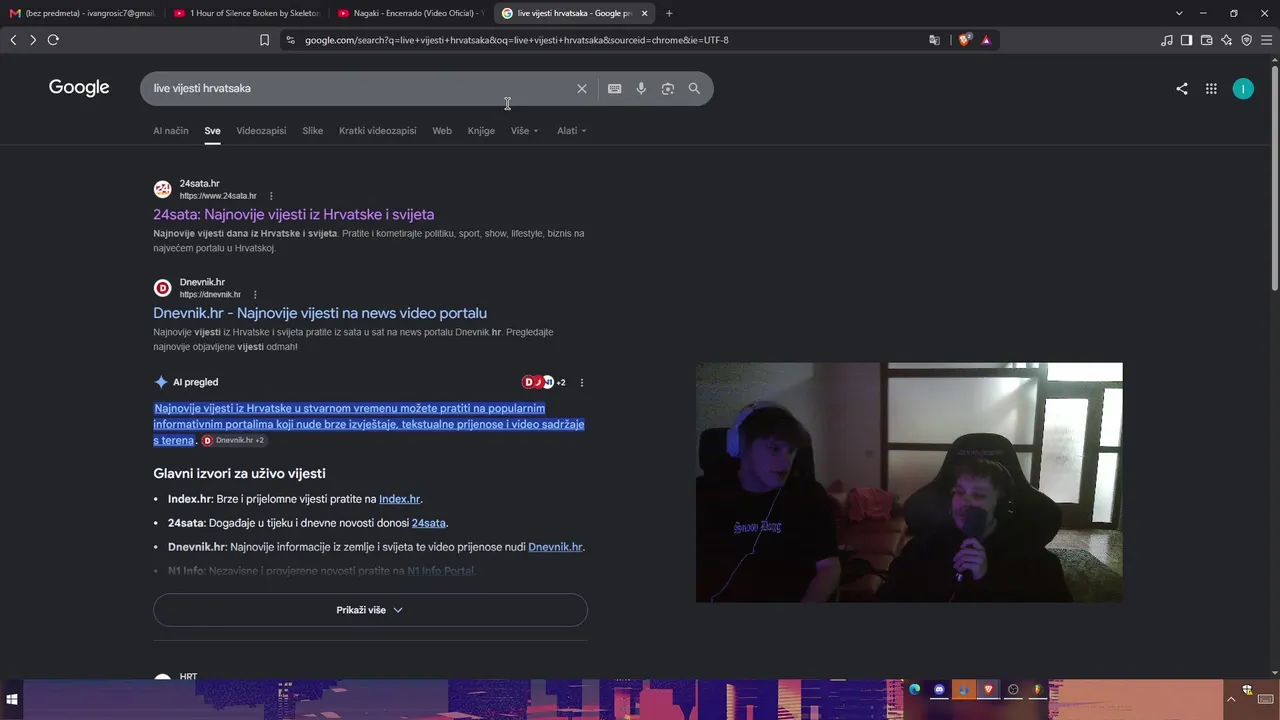Select the Sve results tab

pos(212,131)
